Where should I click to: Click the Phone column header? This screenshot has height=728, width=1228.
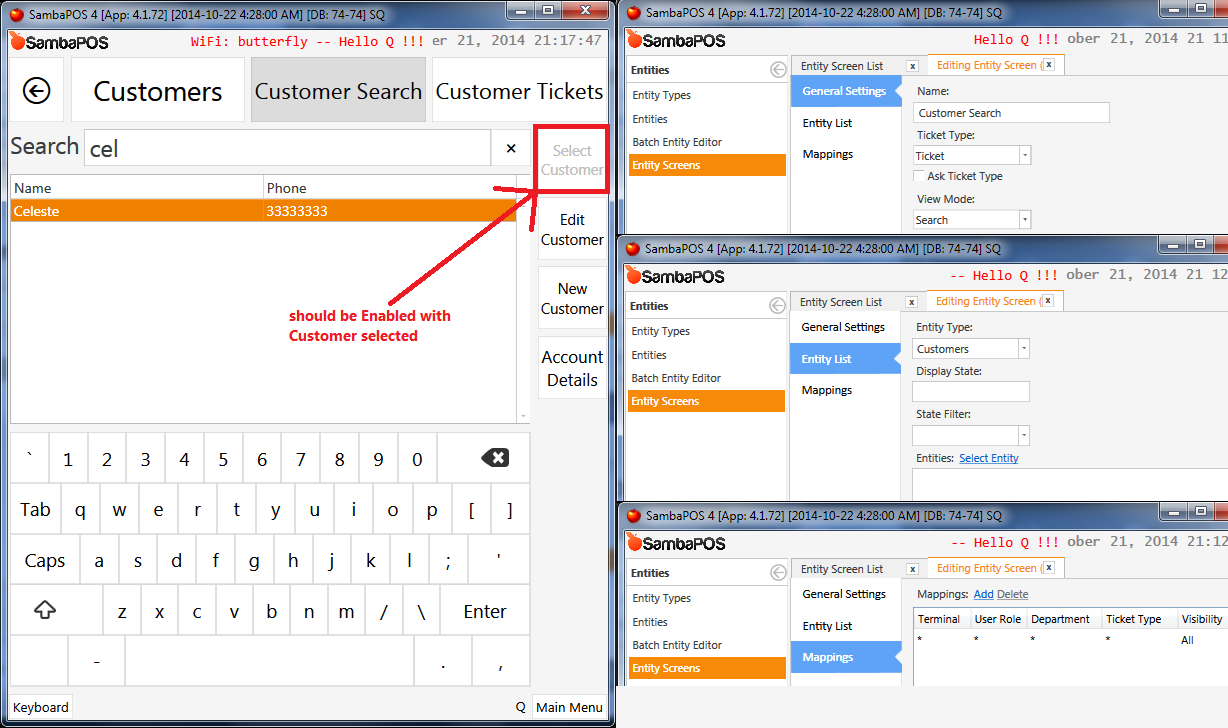pyautogui.click(x=390, y=188)
